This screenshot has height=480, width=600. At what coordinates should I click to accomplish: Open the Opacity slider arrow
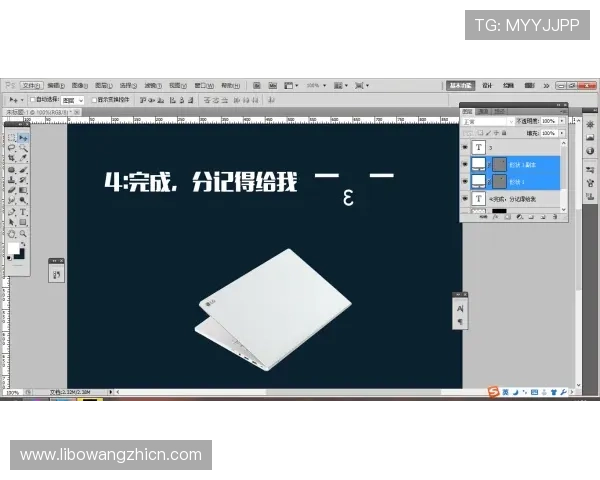562,121
